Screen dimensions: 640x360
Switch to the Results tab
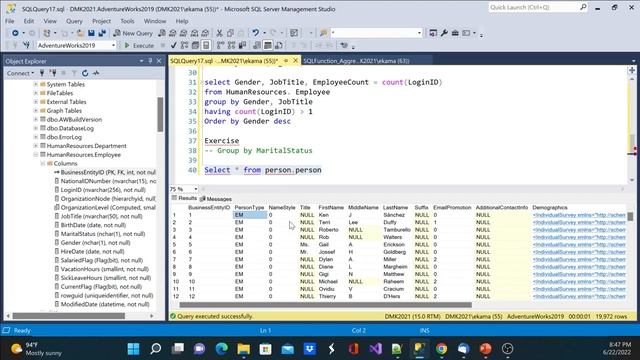coord(184,198)
